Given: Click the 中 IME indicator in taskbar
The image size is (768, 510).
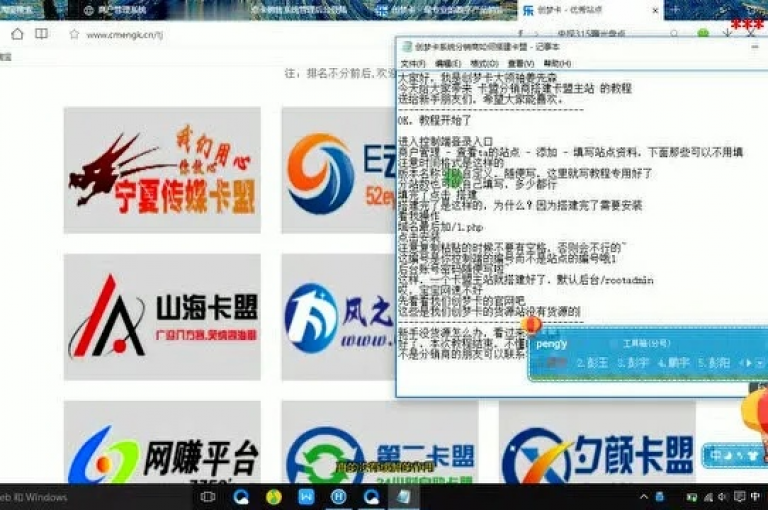Looking at the screenshot, I should tap(755, 497).
